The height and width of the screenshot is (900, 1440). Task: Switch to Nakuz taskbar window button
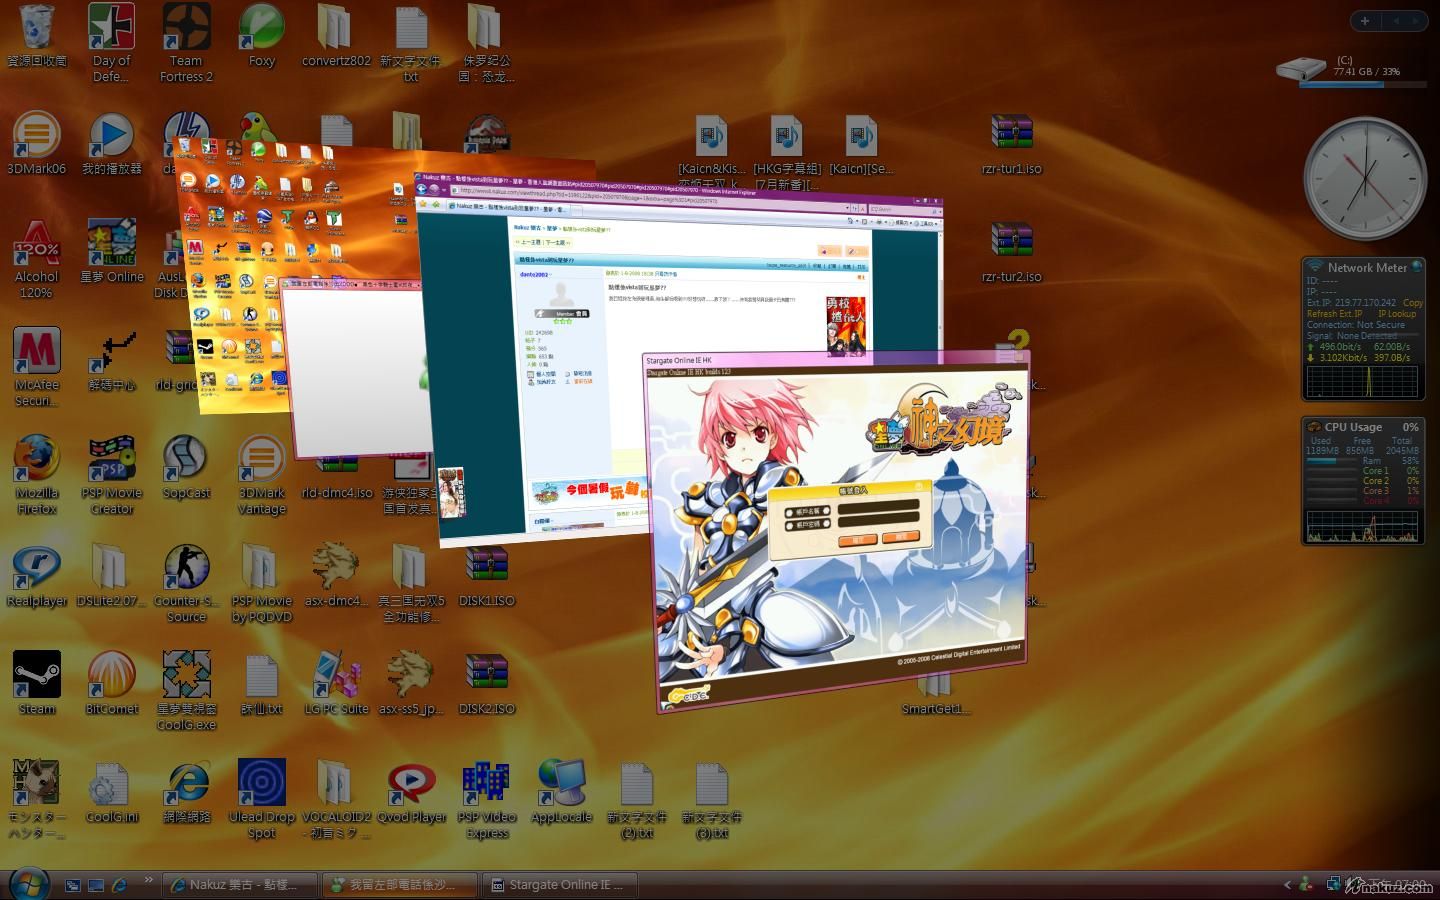[240, 884]
